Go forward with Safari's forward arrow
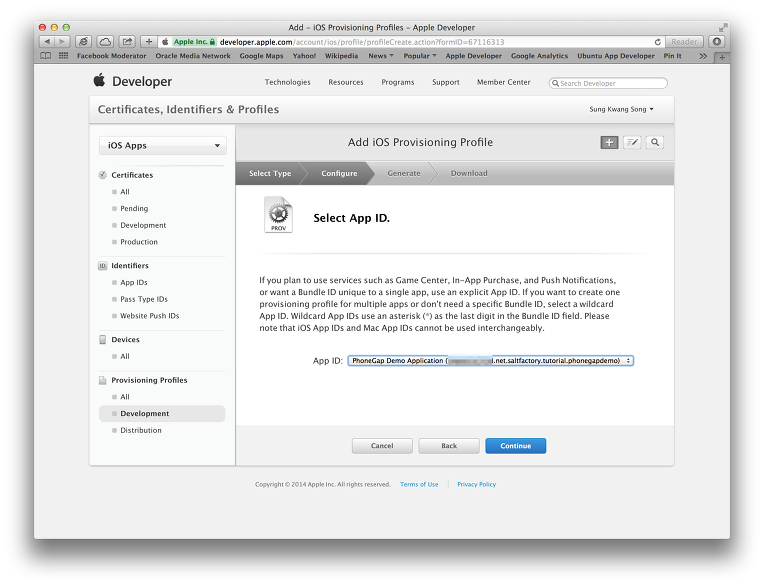This screenshot has height=586, width=764. pos(62,42)
